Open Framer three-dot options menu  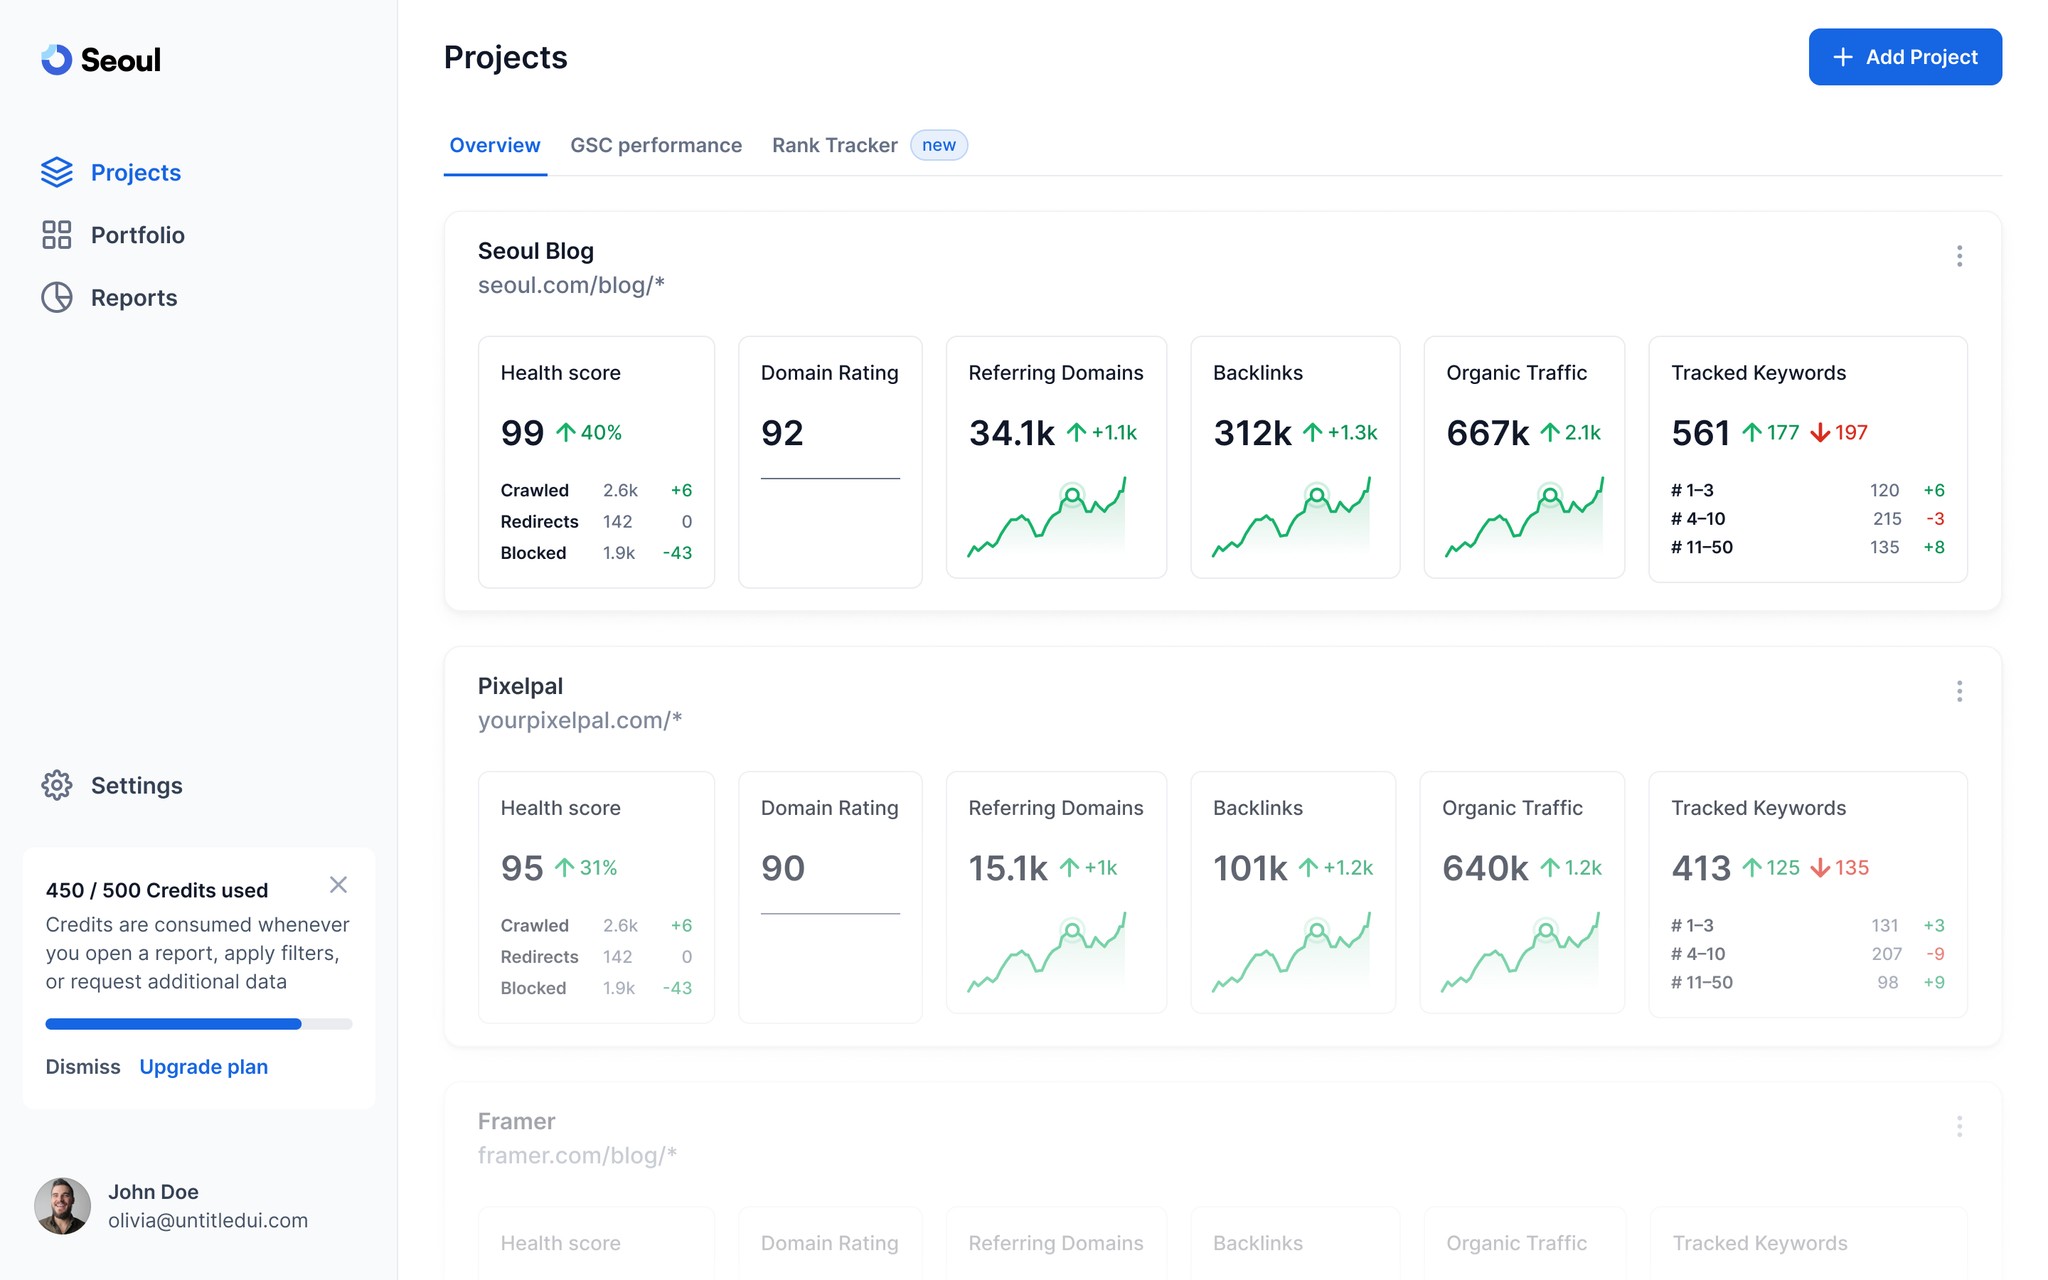tap(1959, 1127)
